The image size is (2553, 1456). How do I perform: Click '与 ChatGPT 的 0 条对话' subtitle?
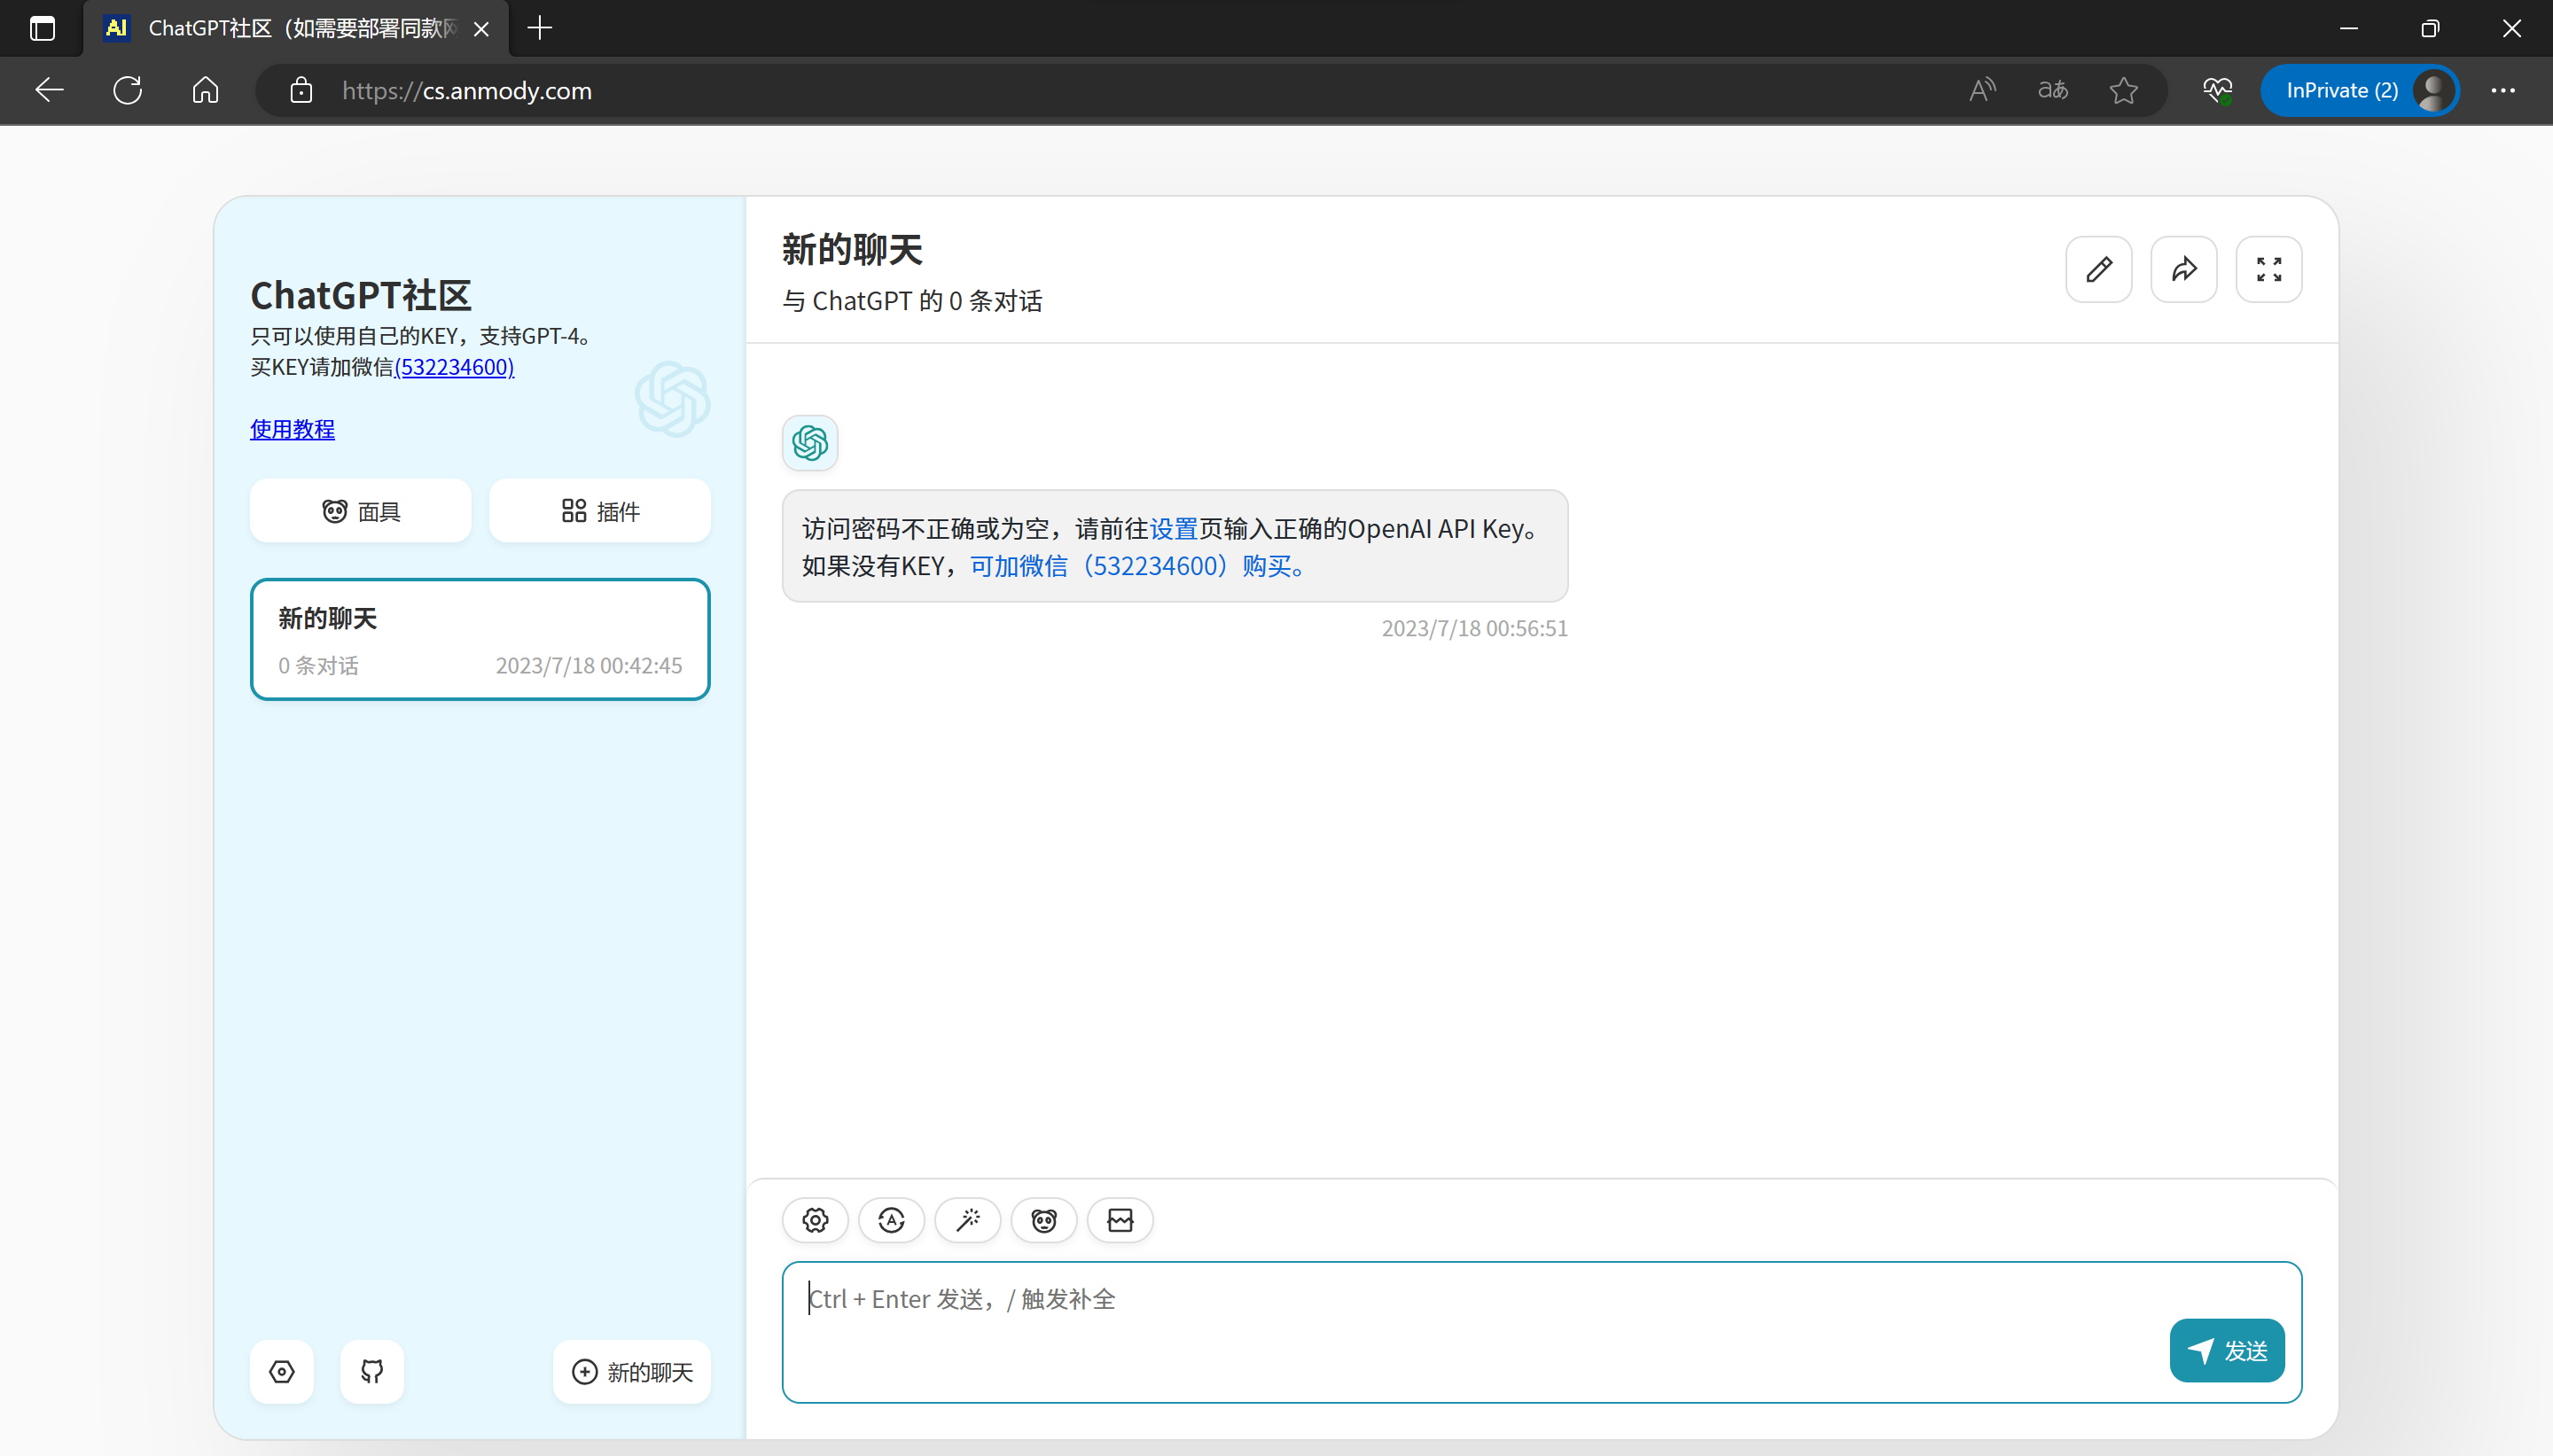912,301
